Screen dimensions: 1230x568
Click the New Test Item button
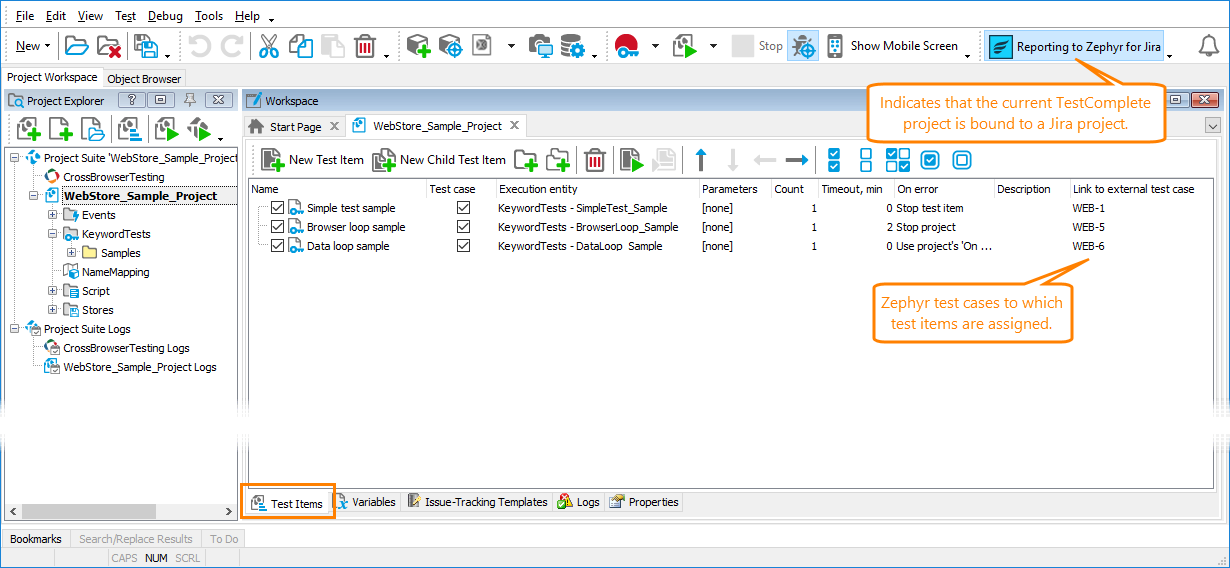tap(313, 160)
